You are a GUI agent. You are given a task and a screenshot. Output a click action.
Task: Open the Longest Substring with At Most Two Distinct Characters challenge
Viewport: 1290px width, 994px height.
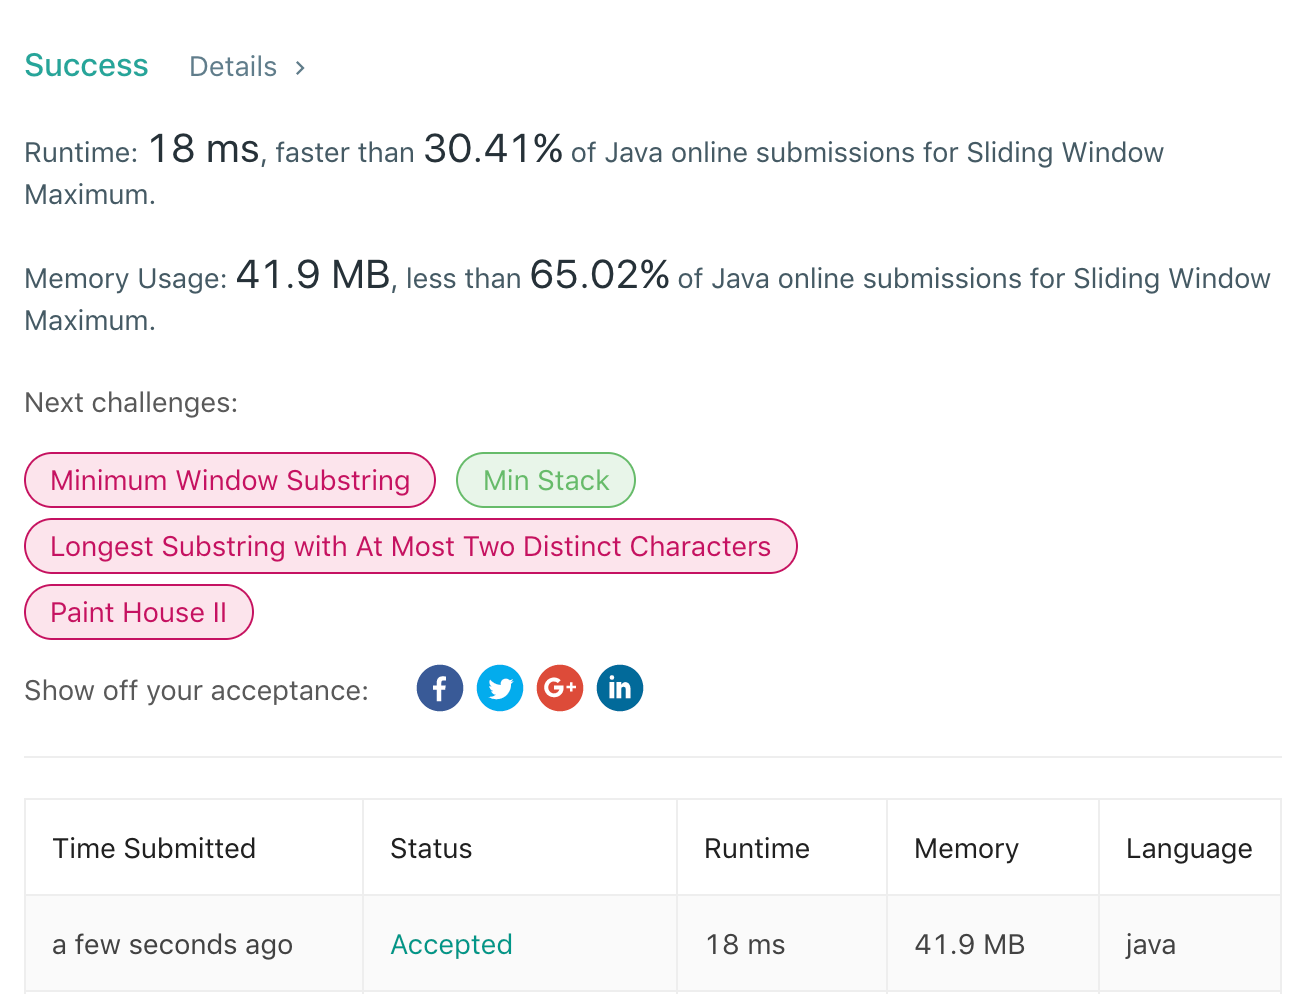point(410,546)
